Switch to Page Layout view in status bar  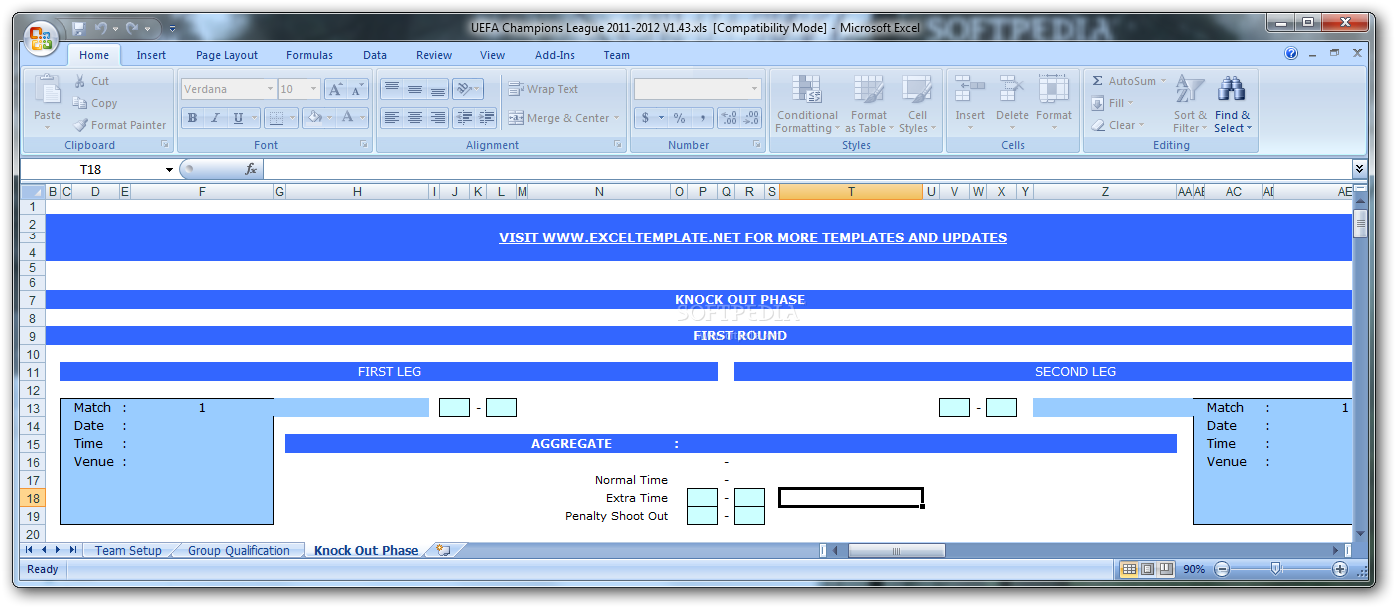[1147, 569]
